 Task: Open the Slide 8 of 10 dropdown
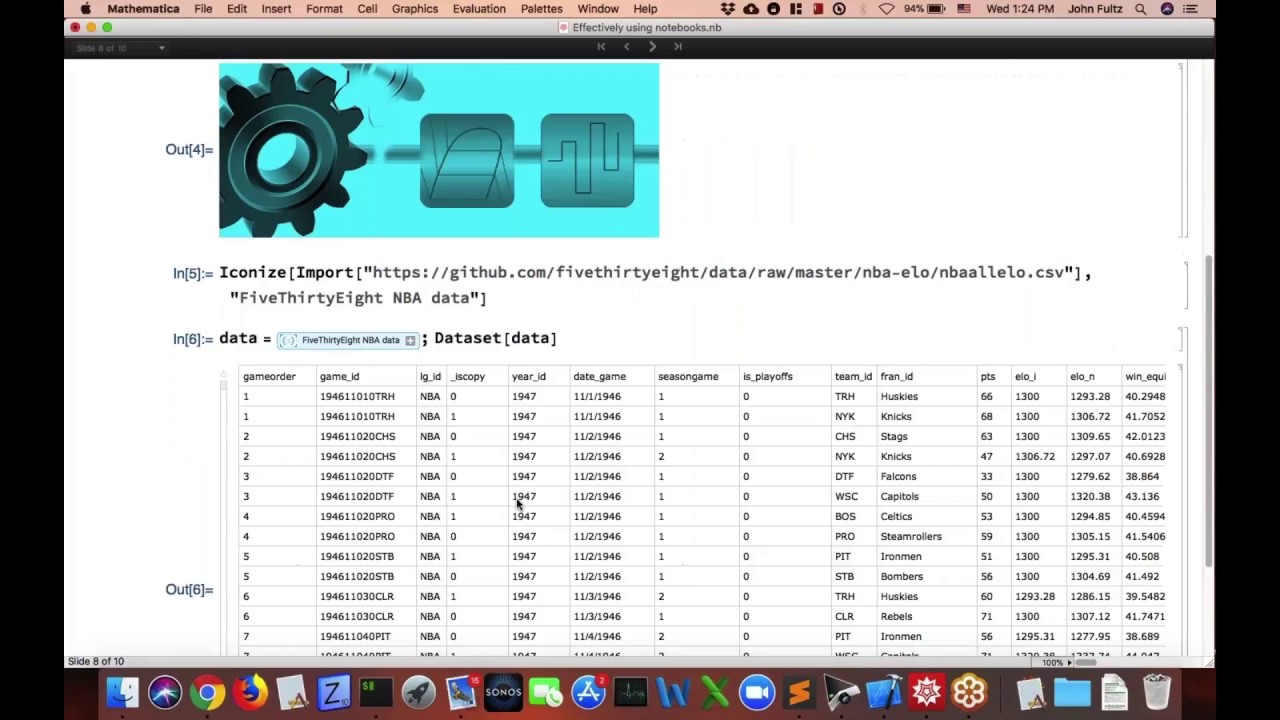tap(119, 48)
